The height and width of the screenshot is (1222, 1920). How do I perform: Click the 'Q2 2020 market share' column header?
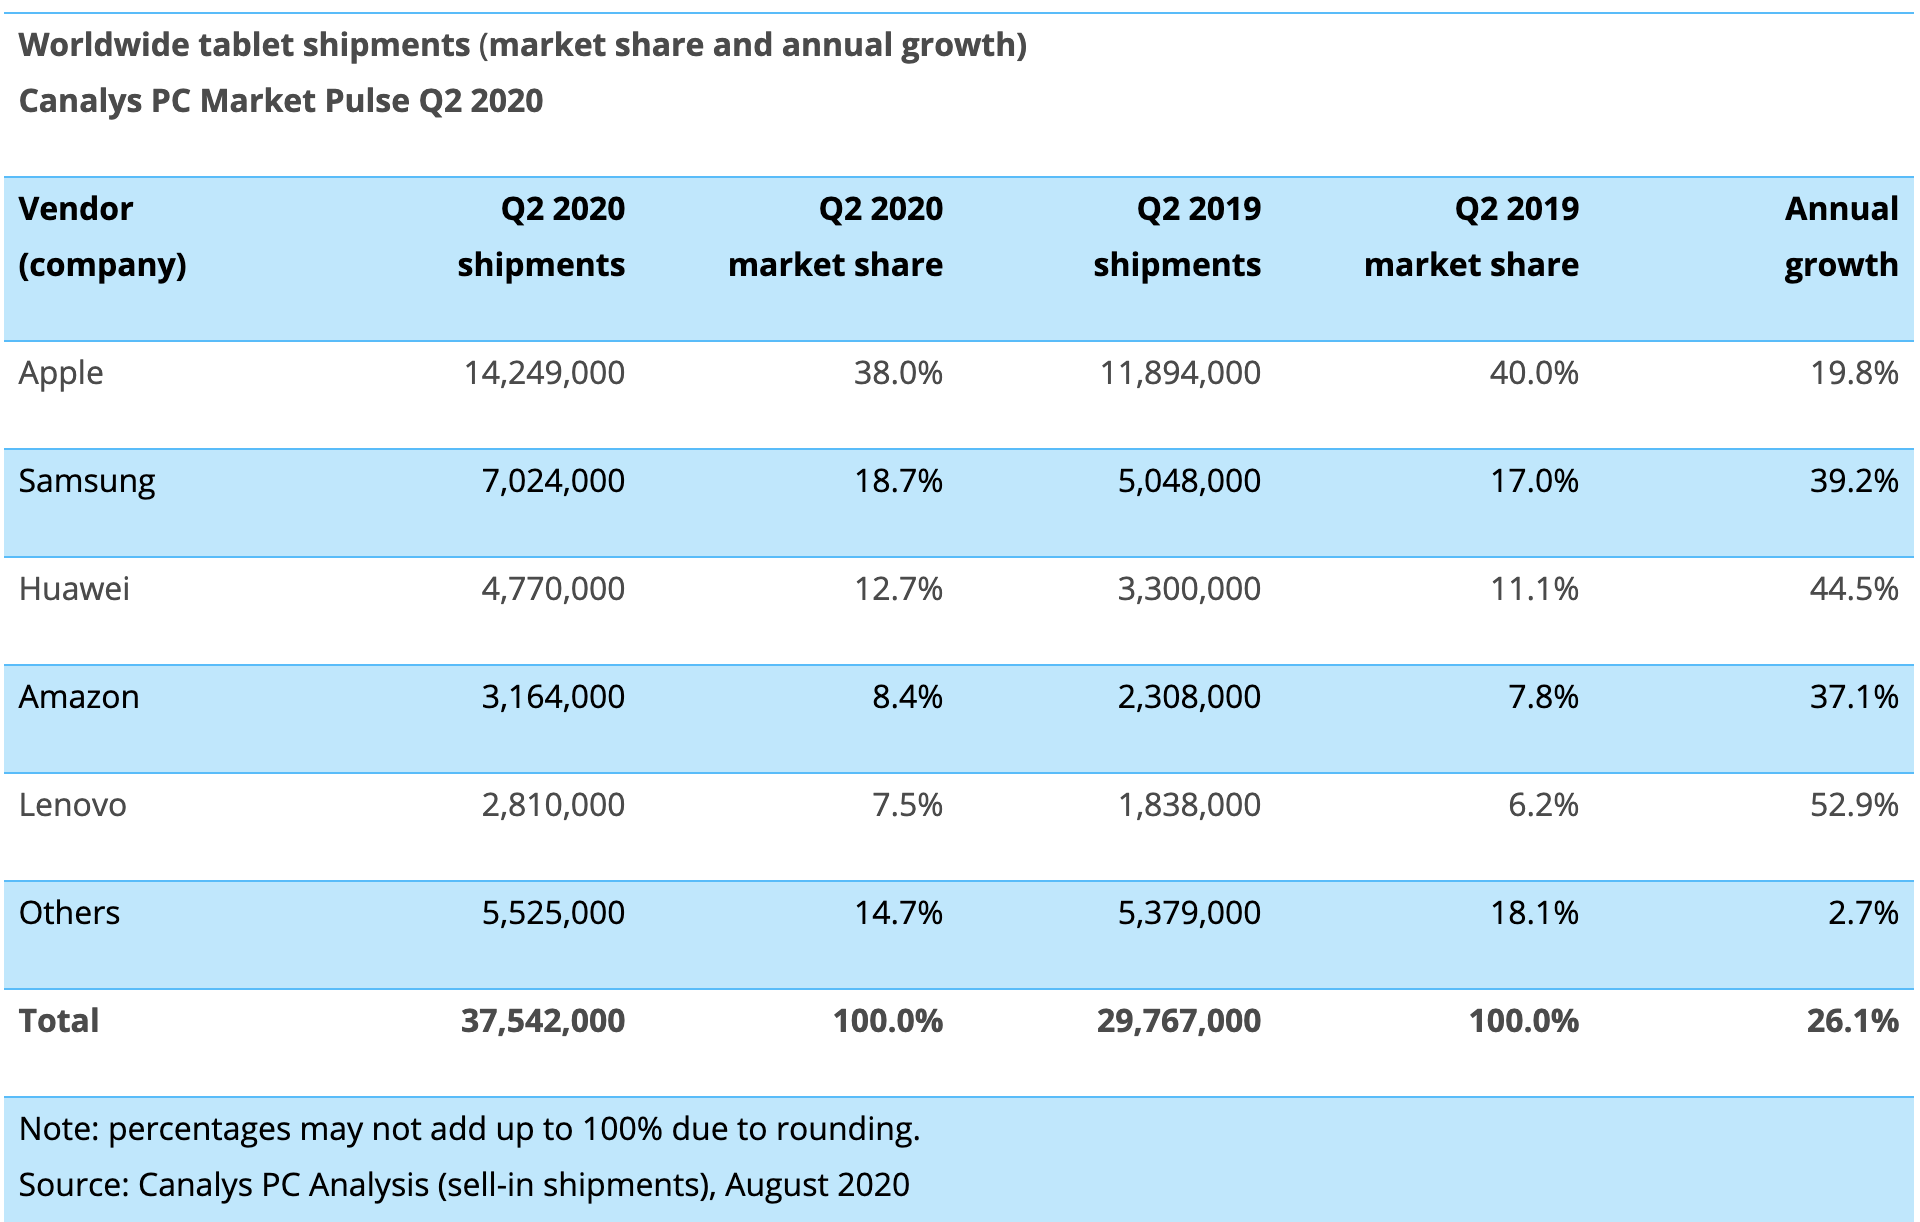click(x=835, y=237)
